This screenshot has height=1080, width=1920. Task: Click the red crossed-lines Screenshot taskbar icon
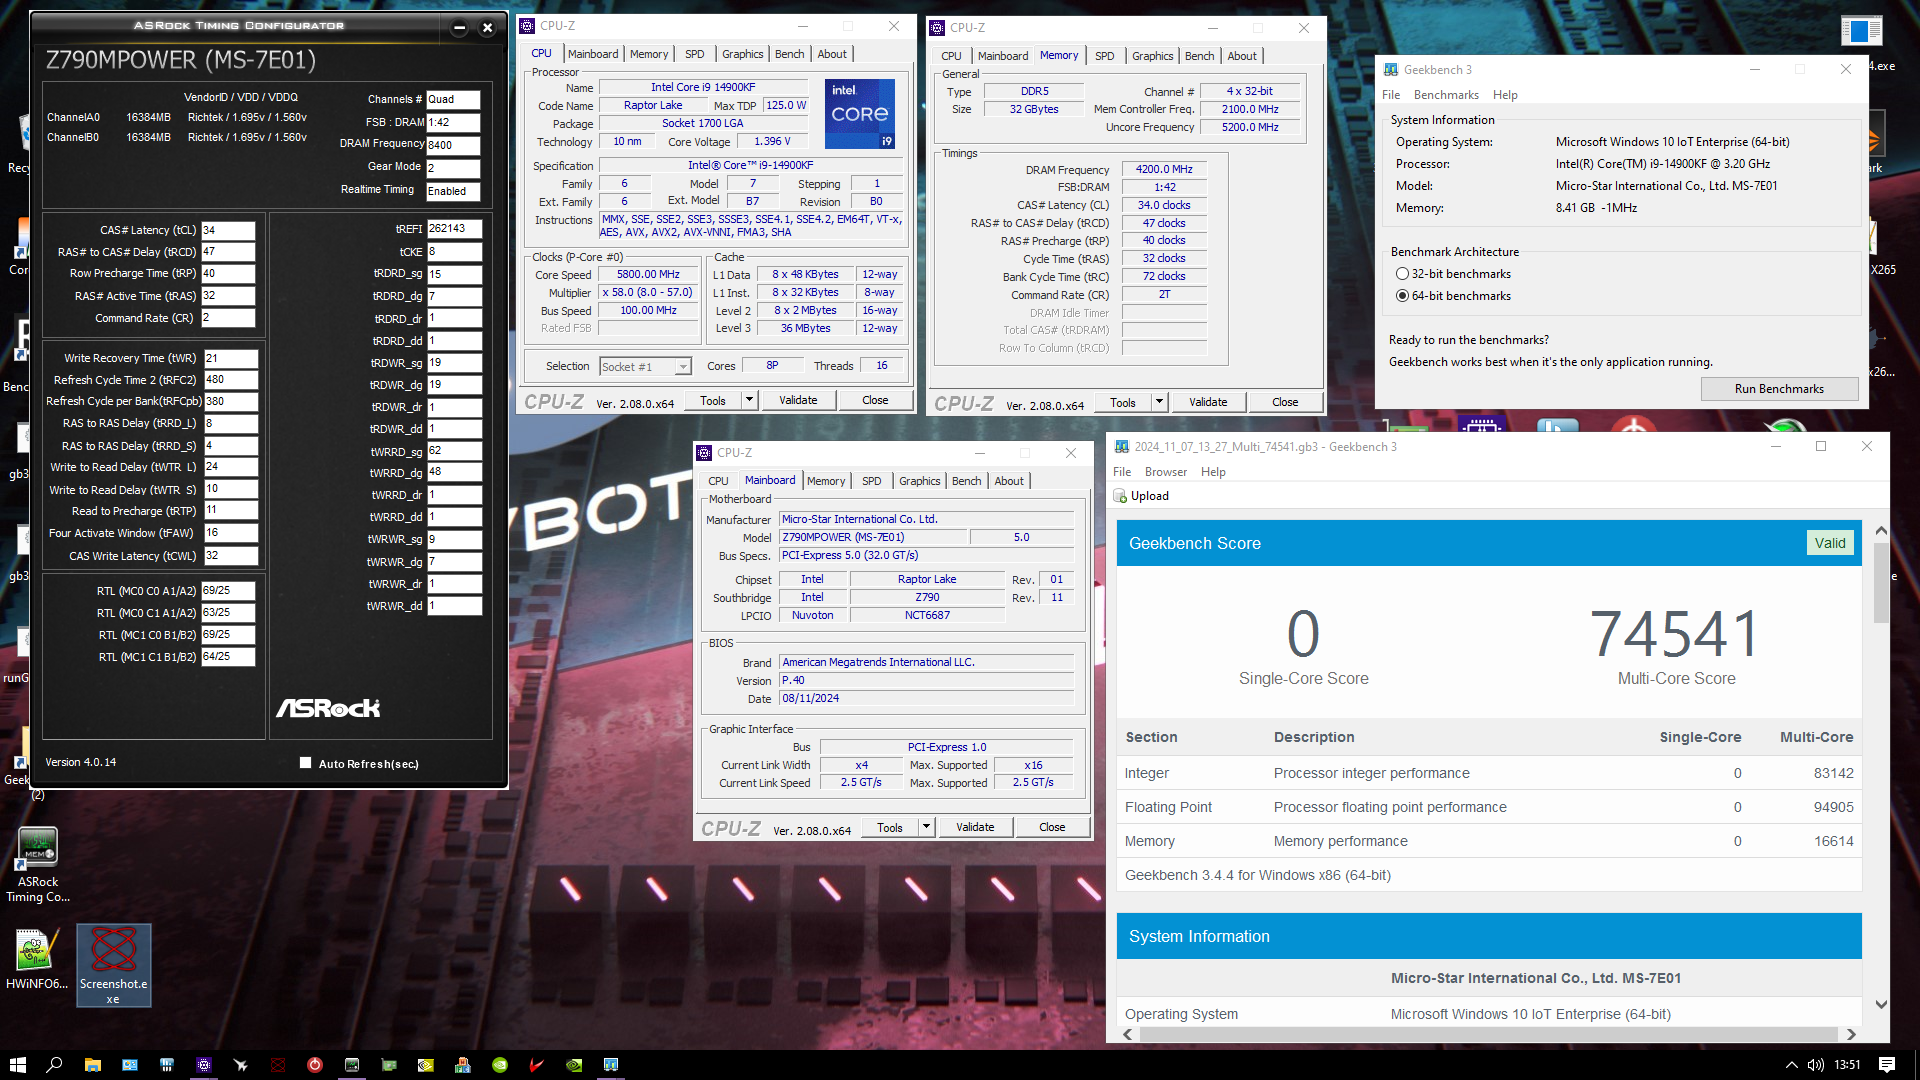tap(278, 1065)
